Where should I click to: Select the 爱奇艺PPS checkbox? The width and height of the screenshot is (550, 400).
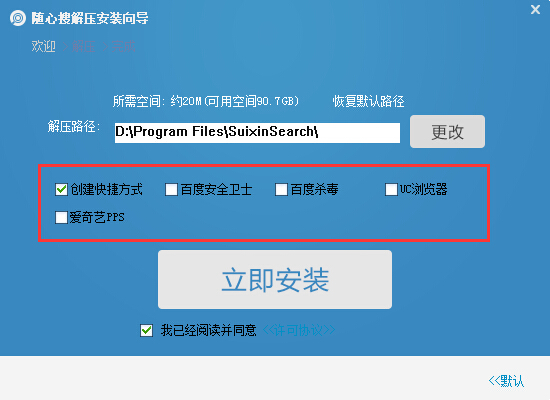[x=61, y=218]
